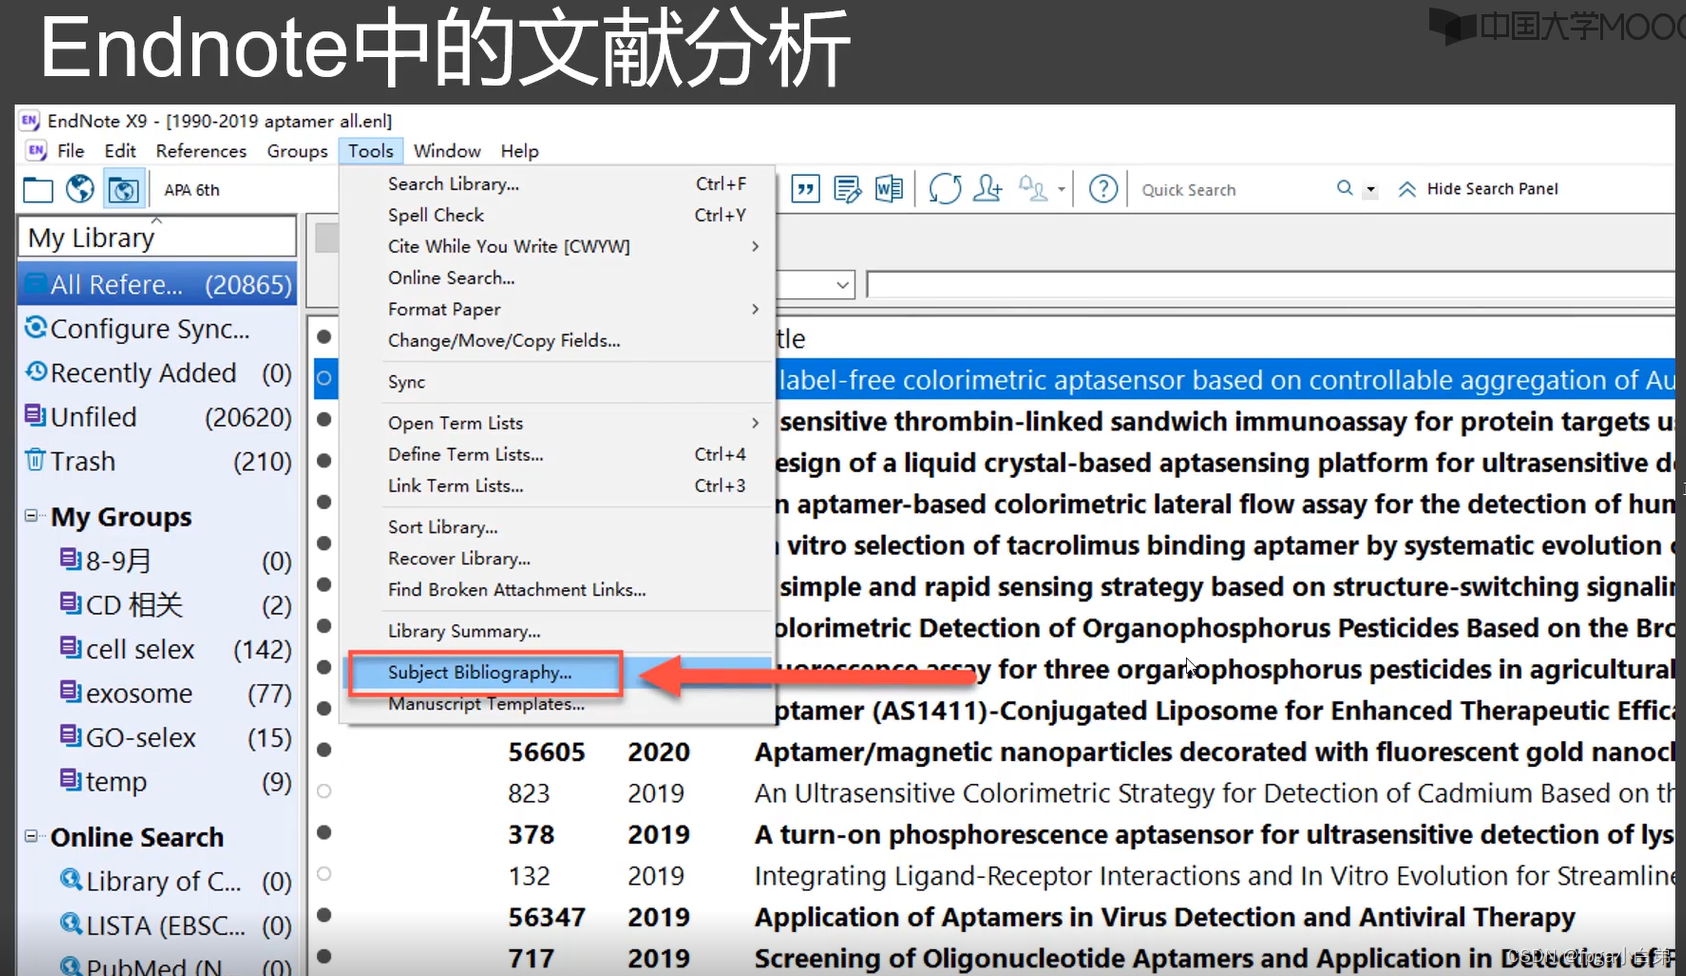Click the Quick Search magnifier icon
The image size is (1686, 976).
(x=1345, y=188)
